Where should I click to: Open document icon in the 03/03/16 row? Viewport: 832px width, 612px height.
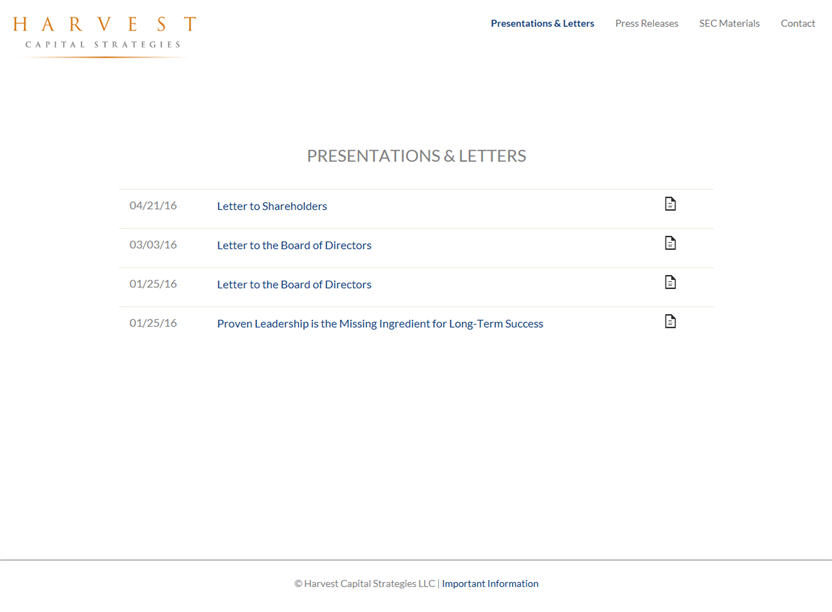(670, 243)
